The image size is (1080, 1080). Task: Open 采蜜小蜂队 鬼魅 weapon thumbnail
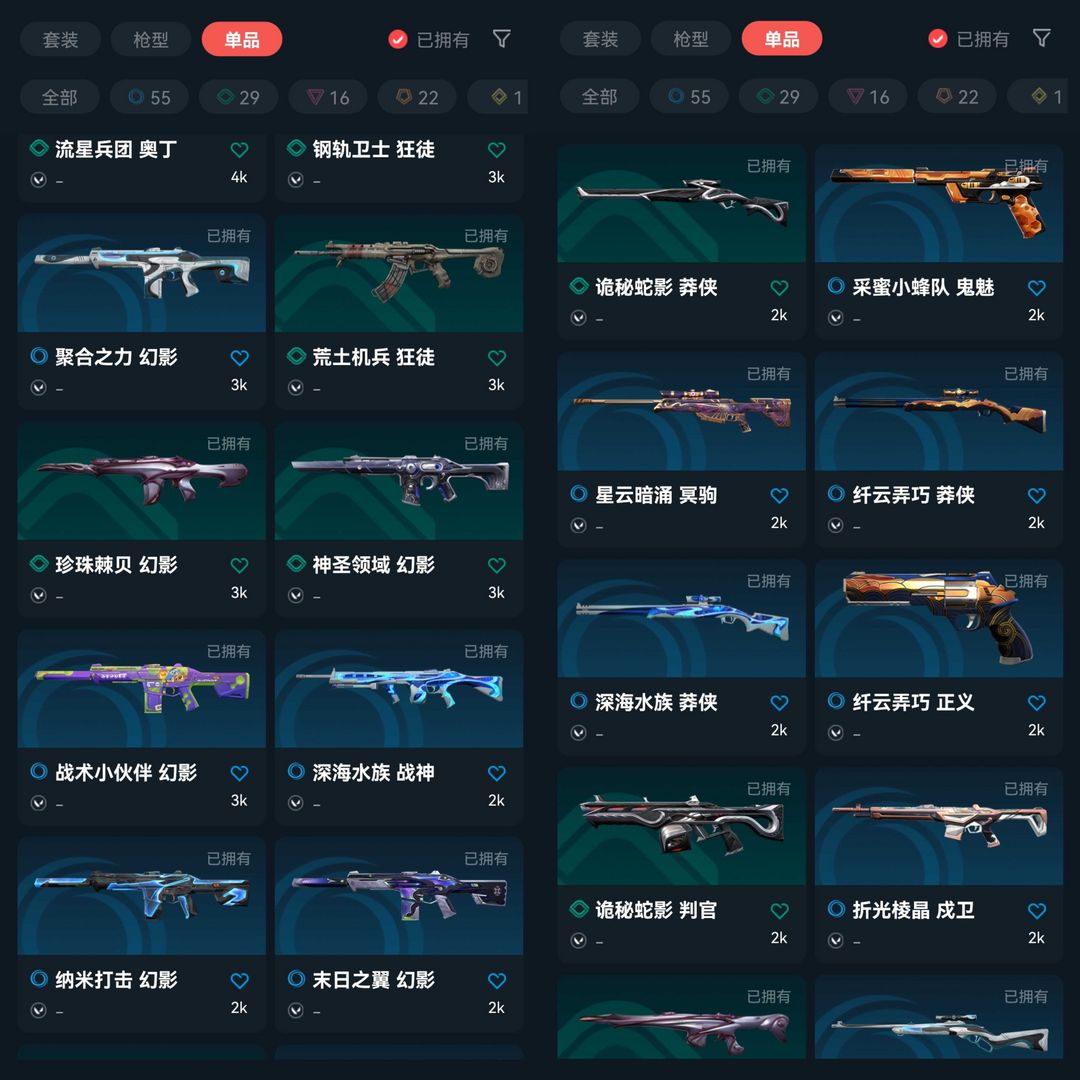tap(939, 204)
